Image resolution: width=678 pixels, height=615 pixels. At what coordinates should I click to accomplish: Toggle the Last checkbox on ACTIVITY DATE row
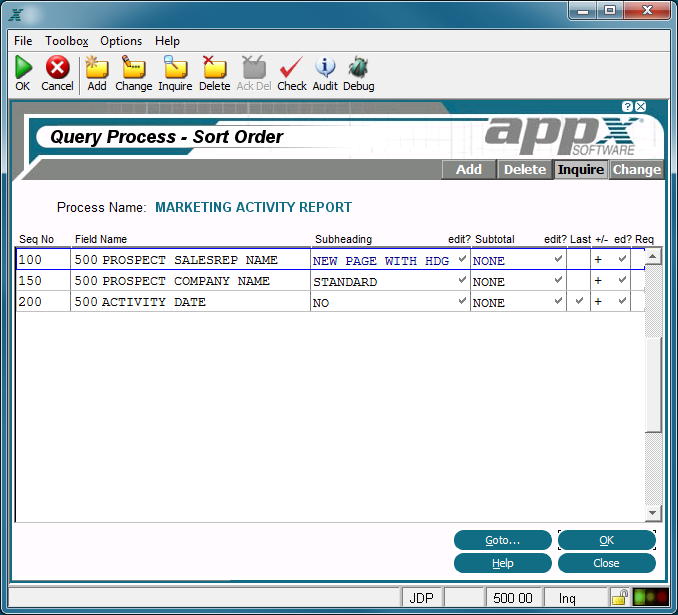tap(579, 300)
